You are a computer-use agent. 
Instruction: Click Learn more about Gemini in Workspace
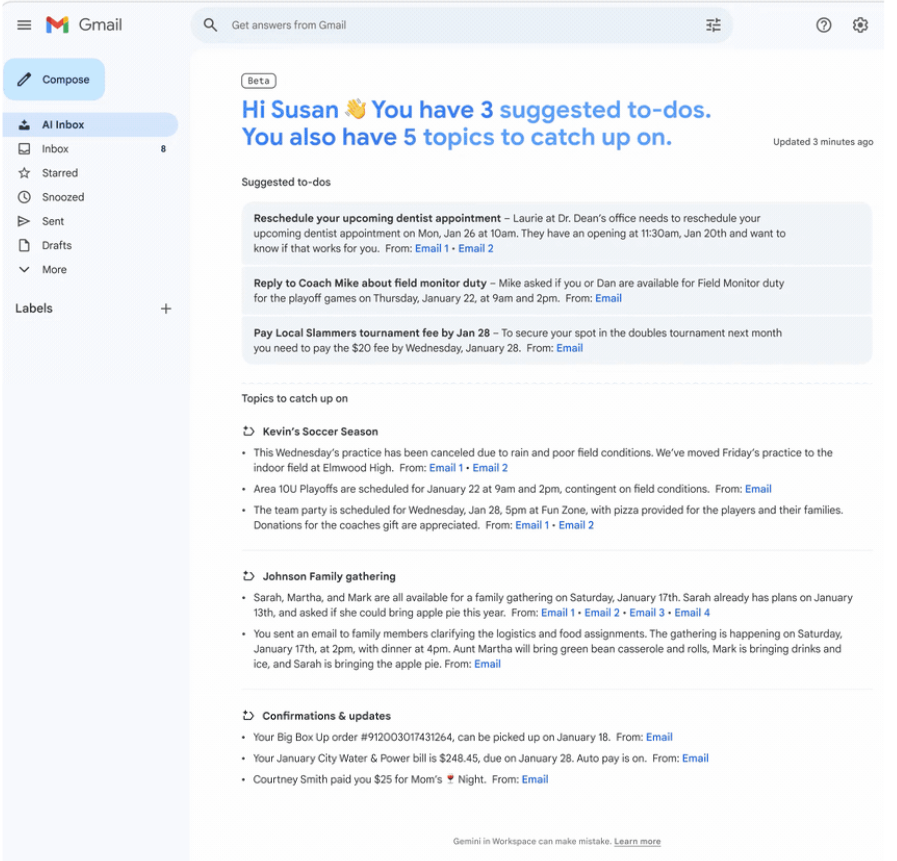pos(637,842)
